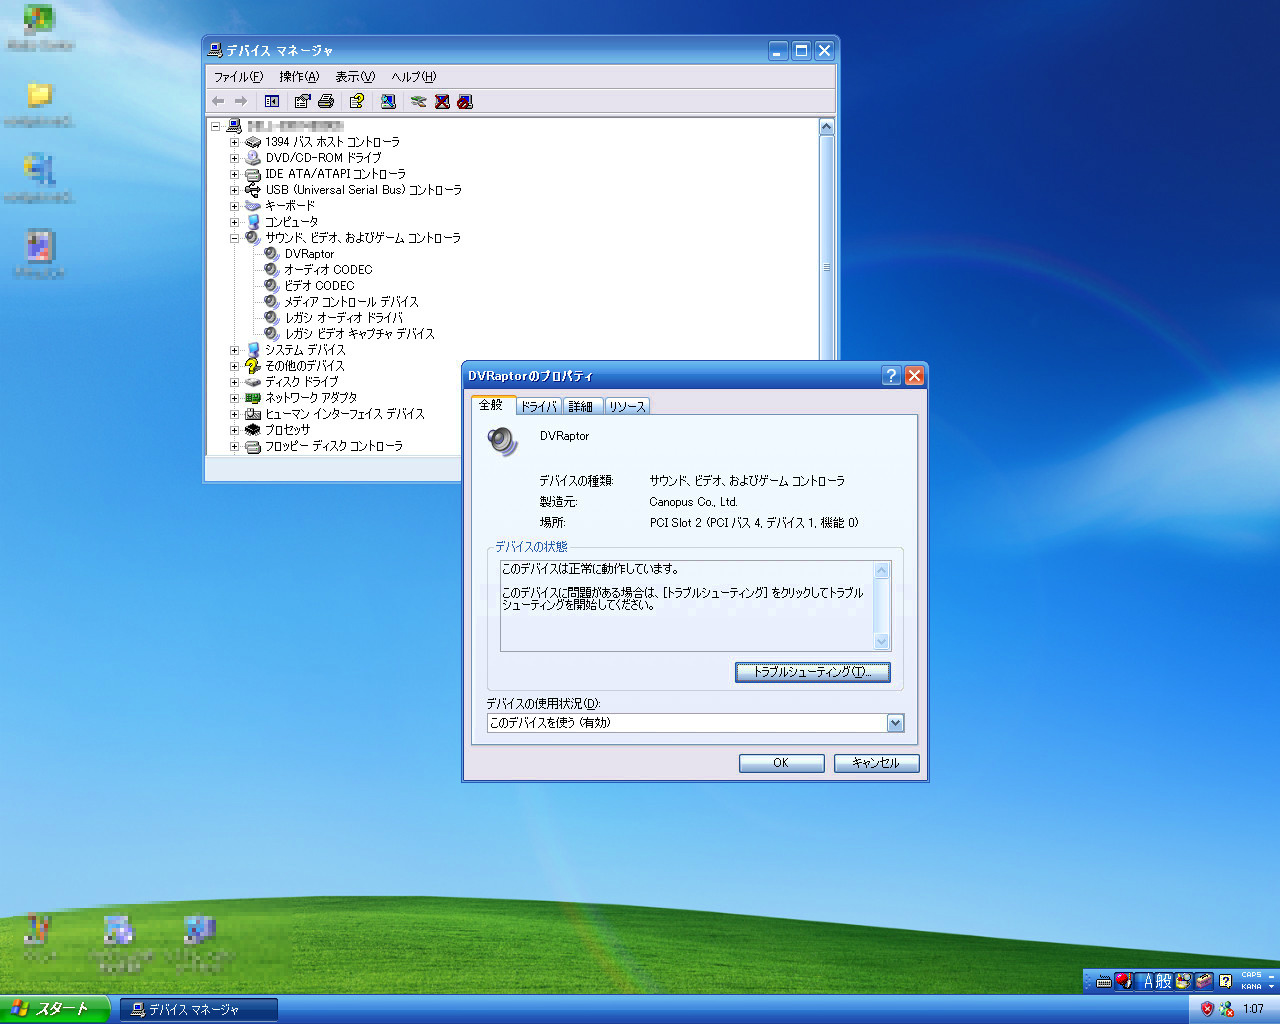The width and height of the screenshot is (1280, 1024).
Task: Select the 全般 tab
Action: pyautogui.click(x=491, y=404)
